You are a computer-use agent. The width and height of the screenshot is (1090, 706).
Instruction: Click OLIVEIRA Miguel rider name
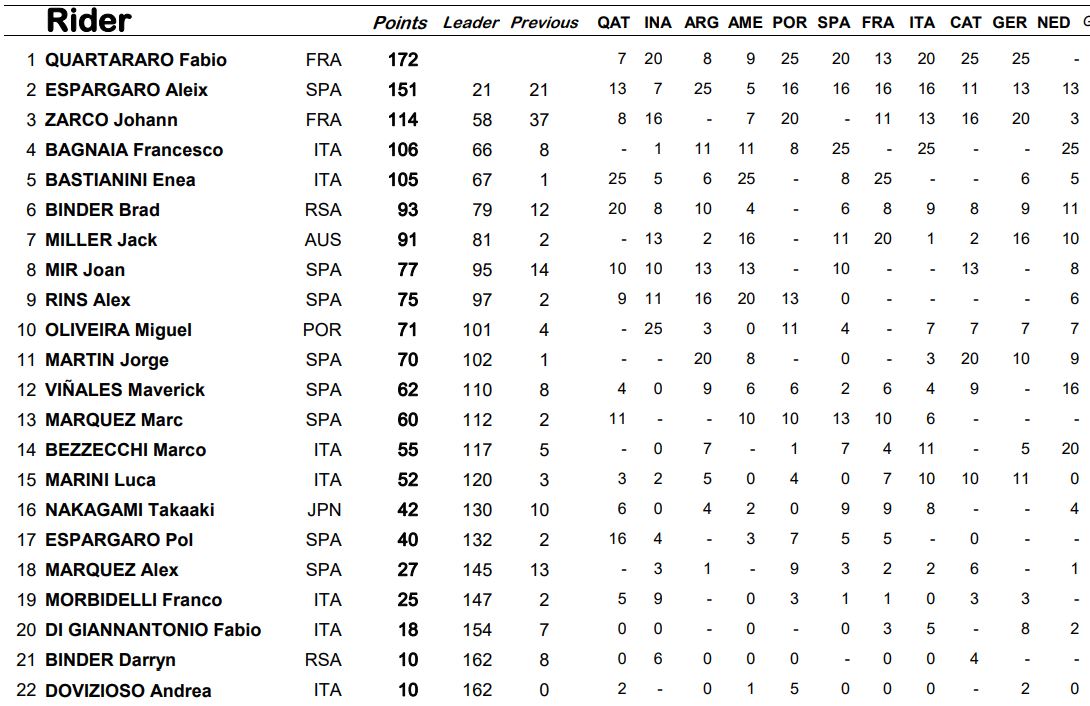(x=118, y=330)
